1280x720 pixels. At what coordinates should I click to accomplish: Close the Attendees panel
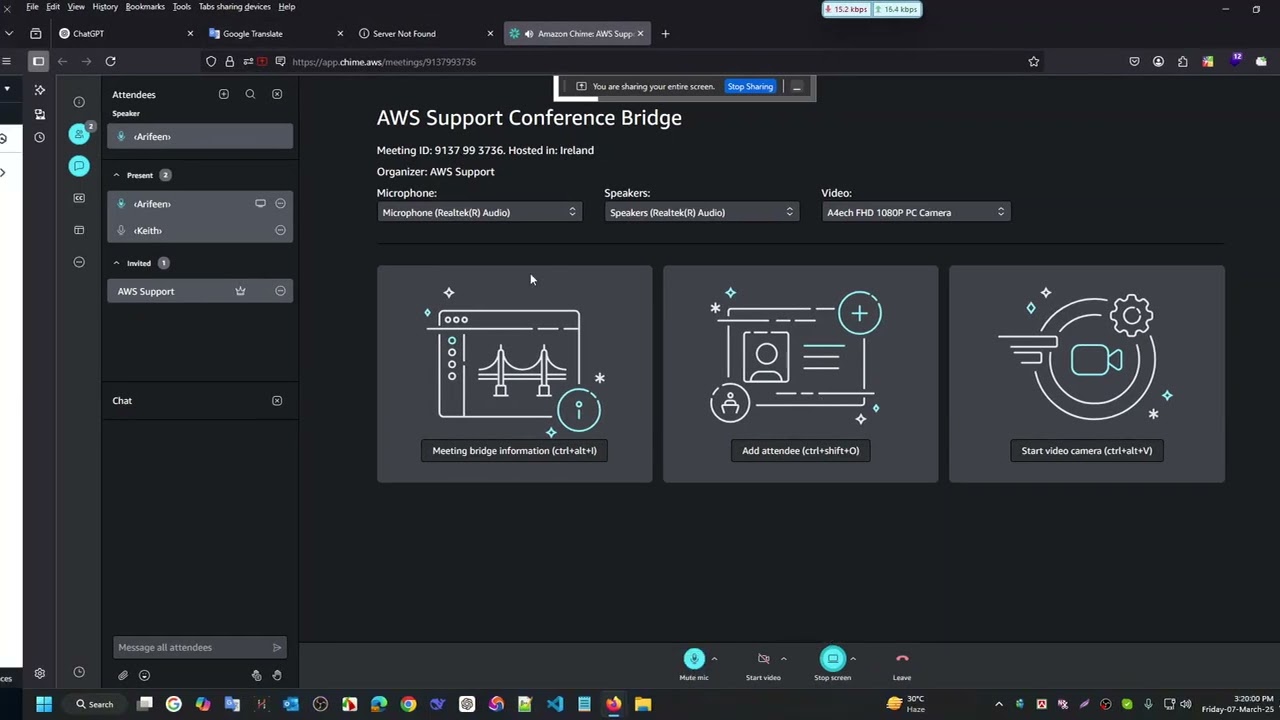tap(277, 94)
